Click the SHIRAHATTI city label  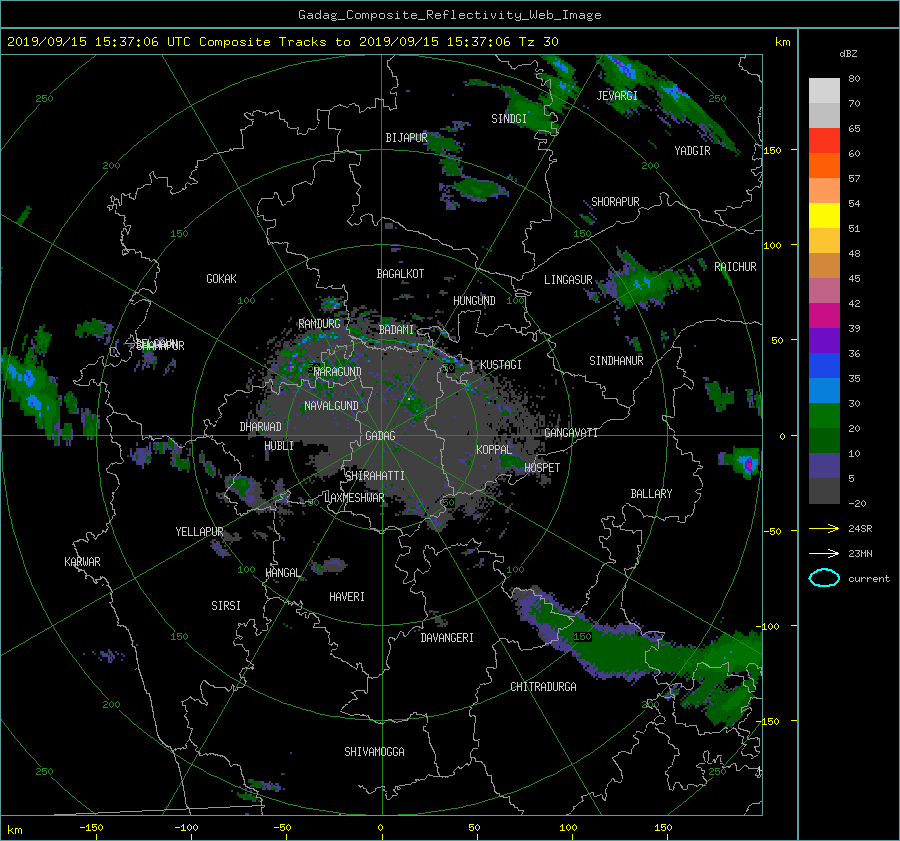click(375, 476)
